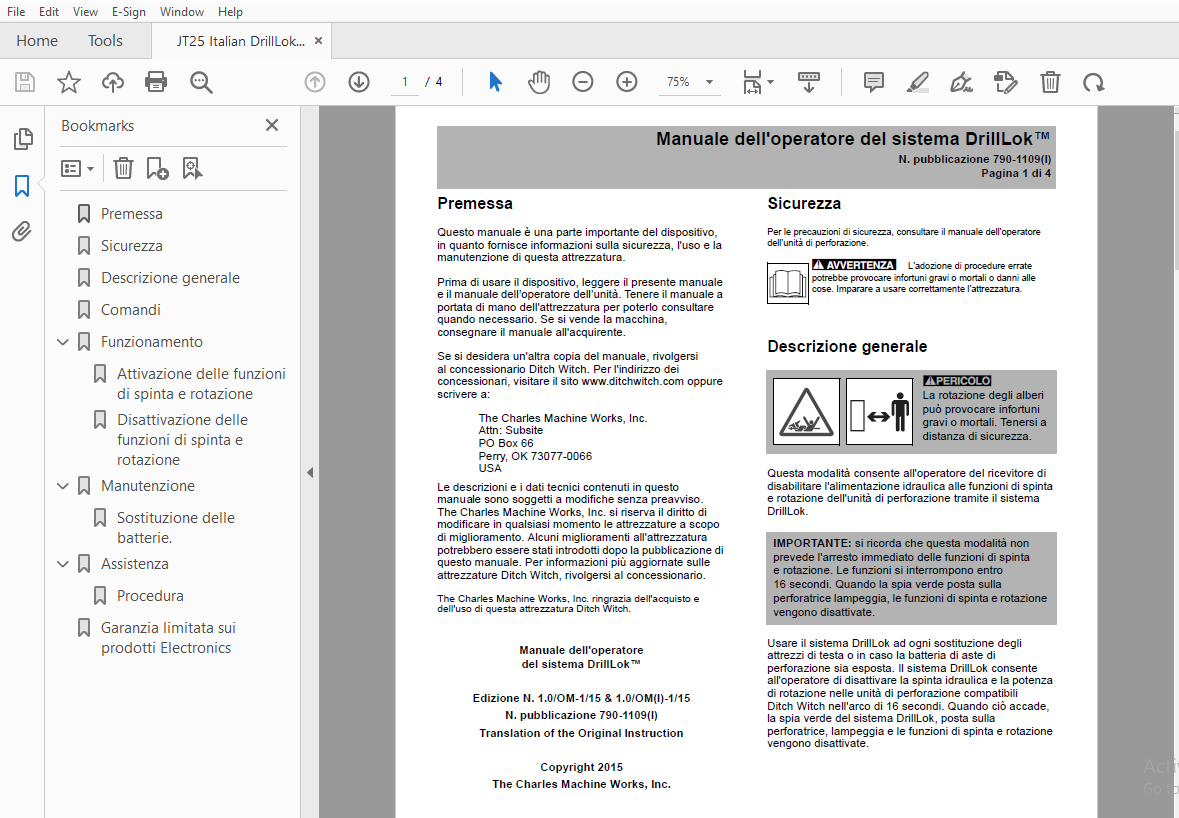The image size is (1179, 818).
Task: Select the Funzionamento bookmark
Action: coord(152,342)
